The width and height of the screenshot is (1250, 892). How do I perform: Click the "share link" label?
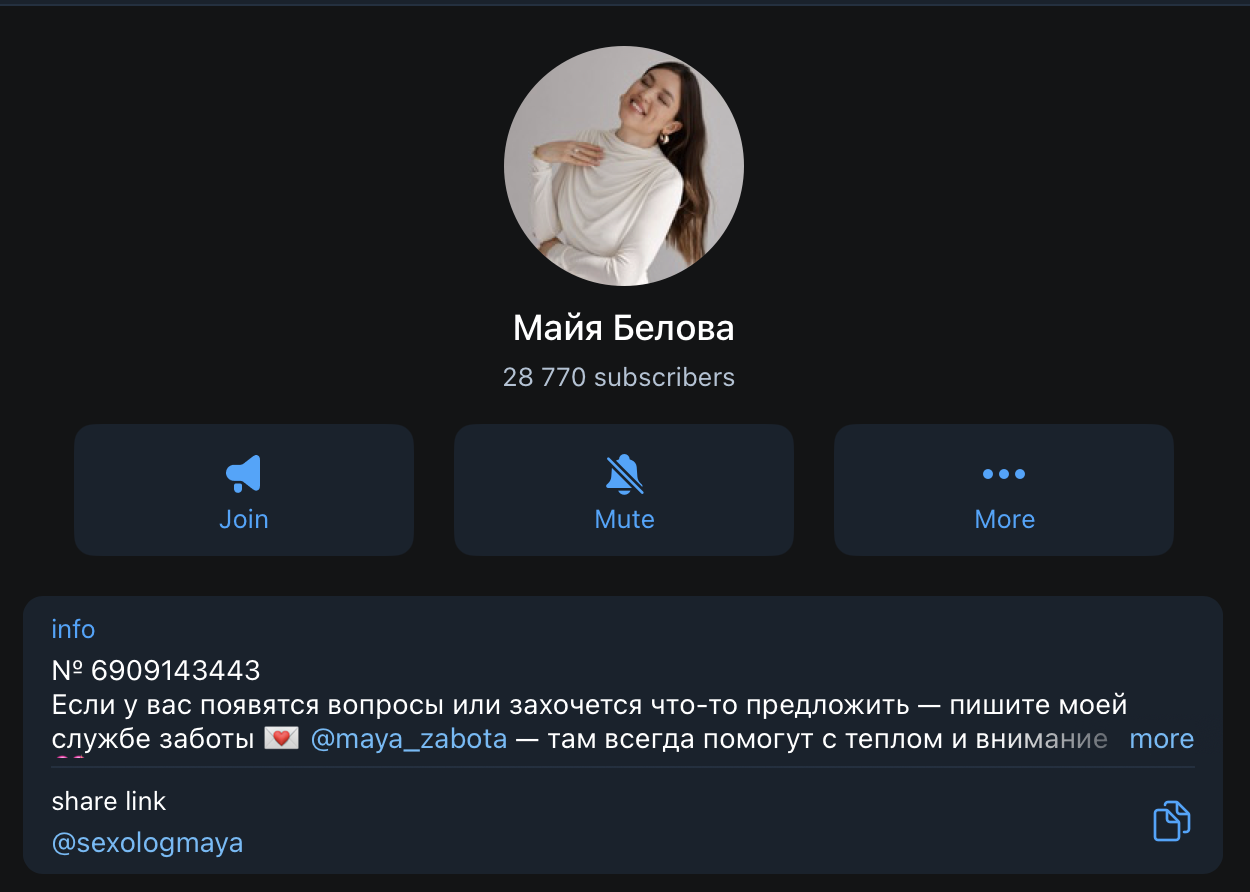(x=109, y=801)
